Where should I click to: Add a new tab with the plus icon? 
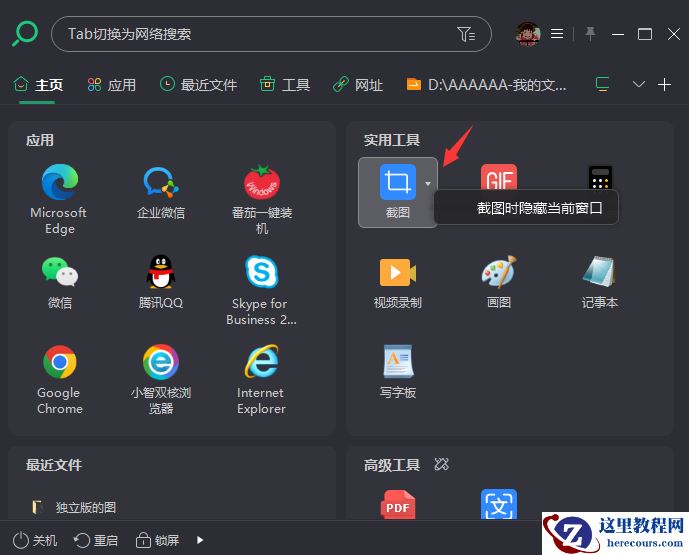point(664,84)
